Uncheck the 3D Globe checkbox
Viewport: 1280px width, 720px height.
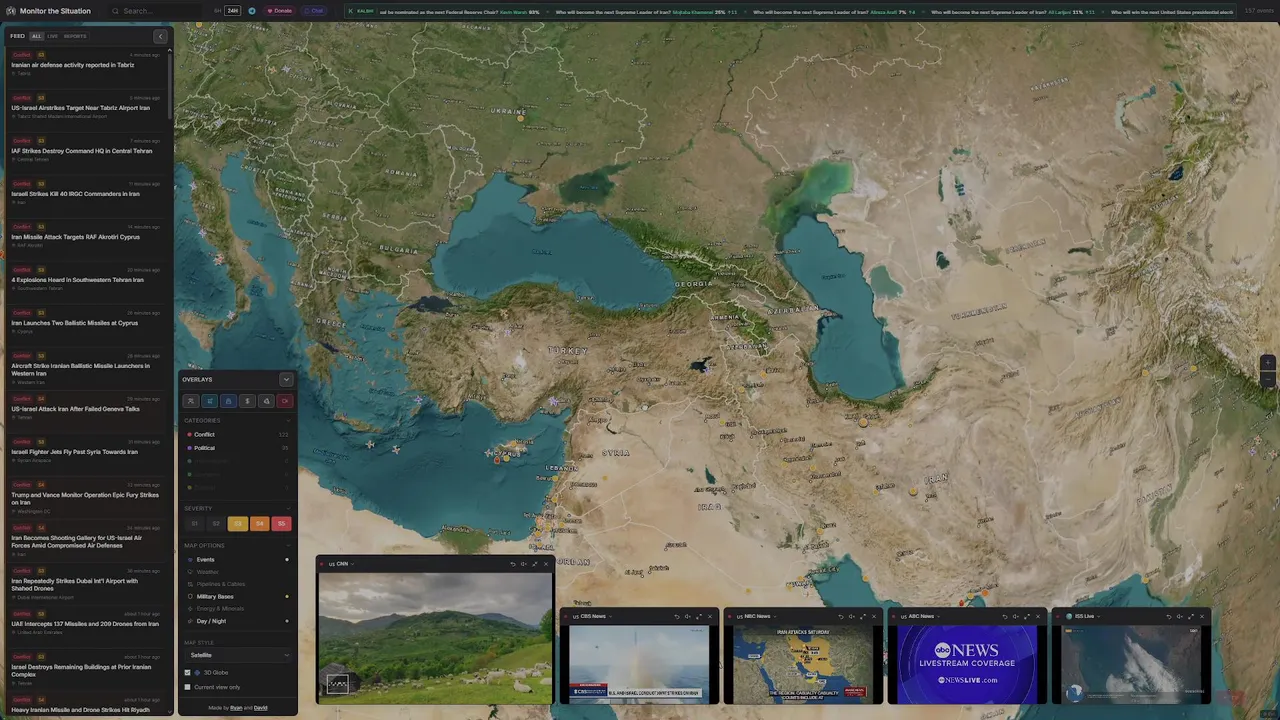(187, 673)
